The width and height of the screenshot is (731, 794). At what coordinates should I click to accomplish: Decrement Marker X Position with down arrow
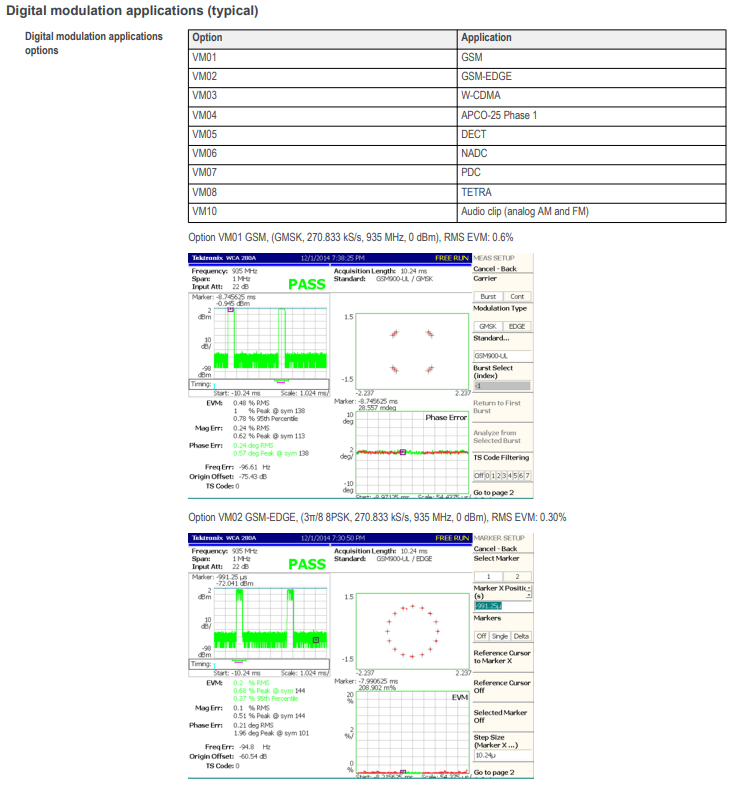point(529,595)
